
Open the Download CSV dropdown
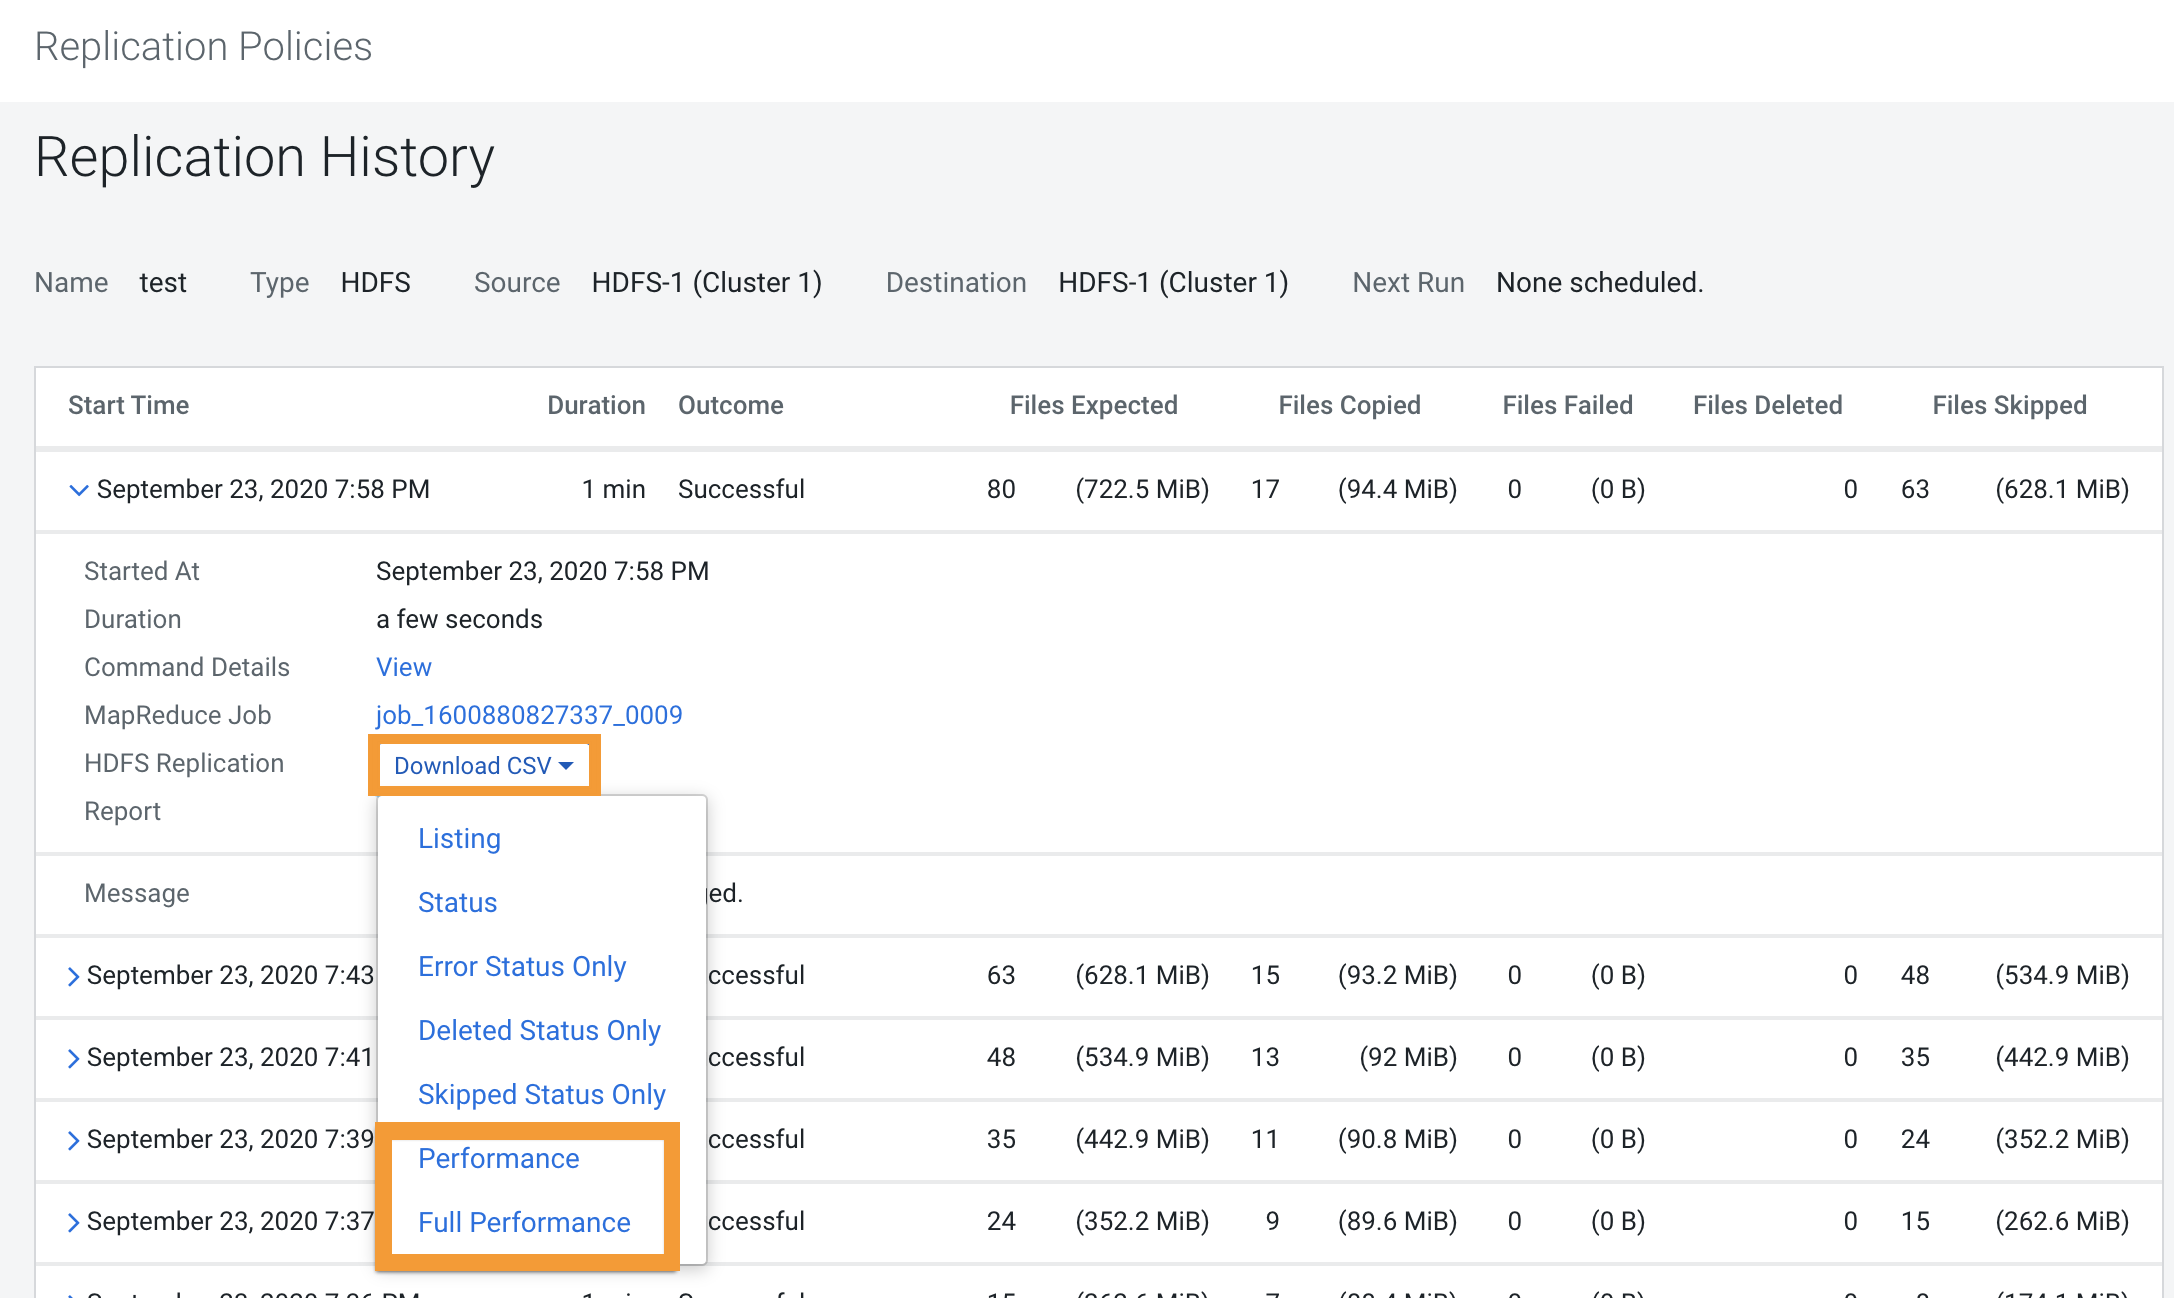484,765
